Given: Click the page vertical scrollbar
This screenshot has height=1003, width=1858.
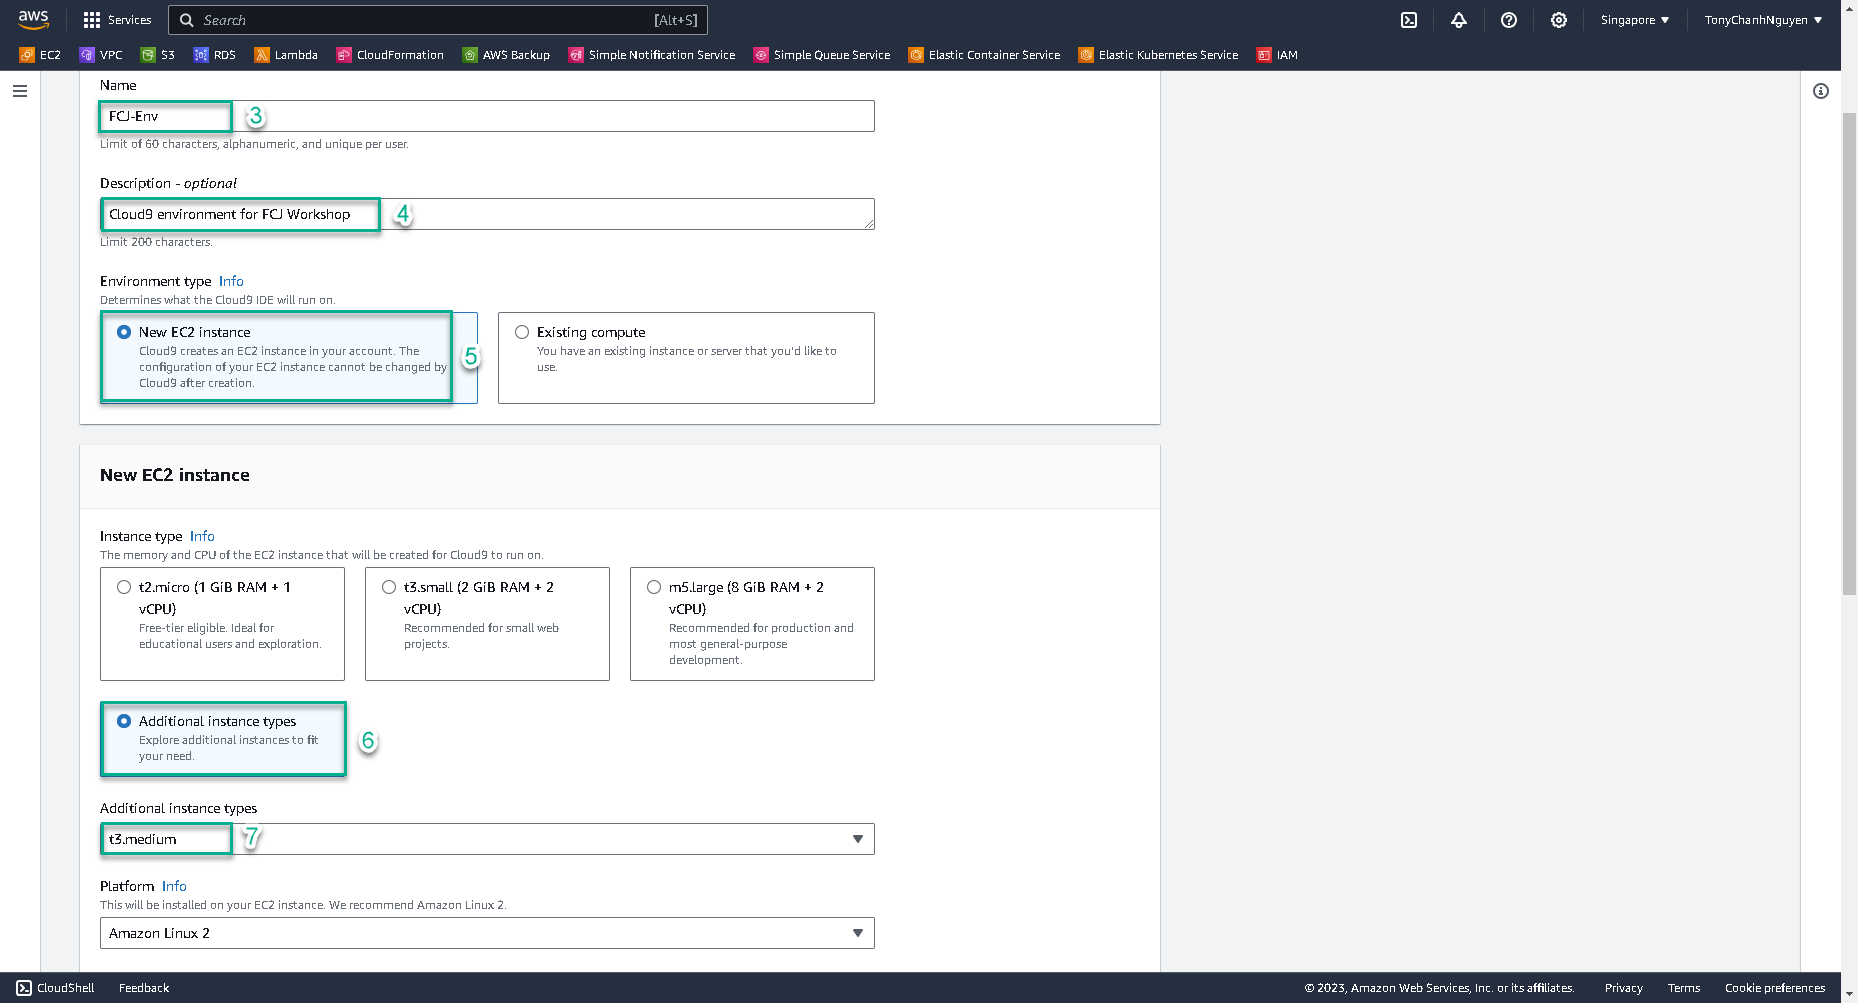Looking at the screenshot, I should point(1849,350).
